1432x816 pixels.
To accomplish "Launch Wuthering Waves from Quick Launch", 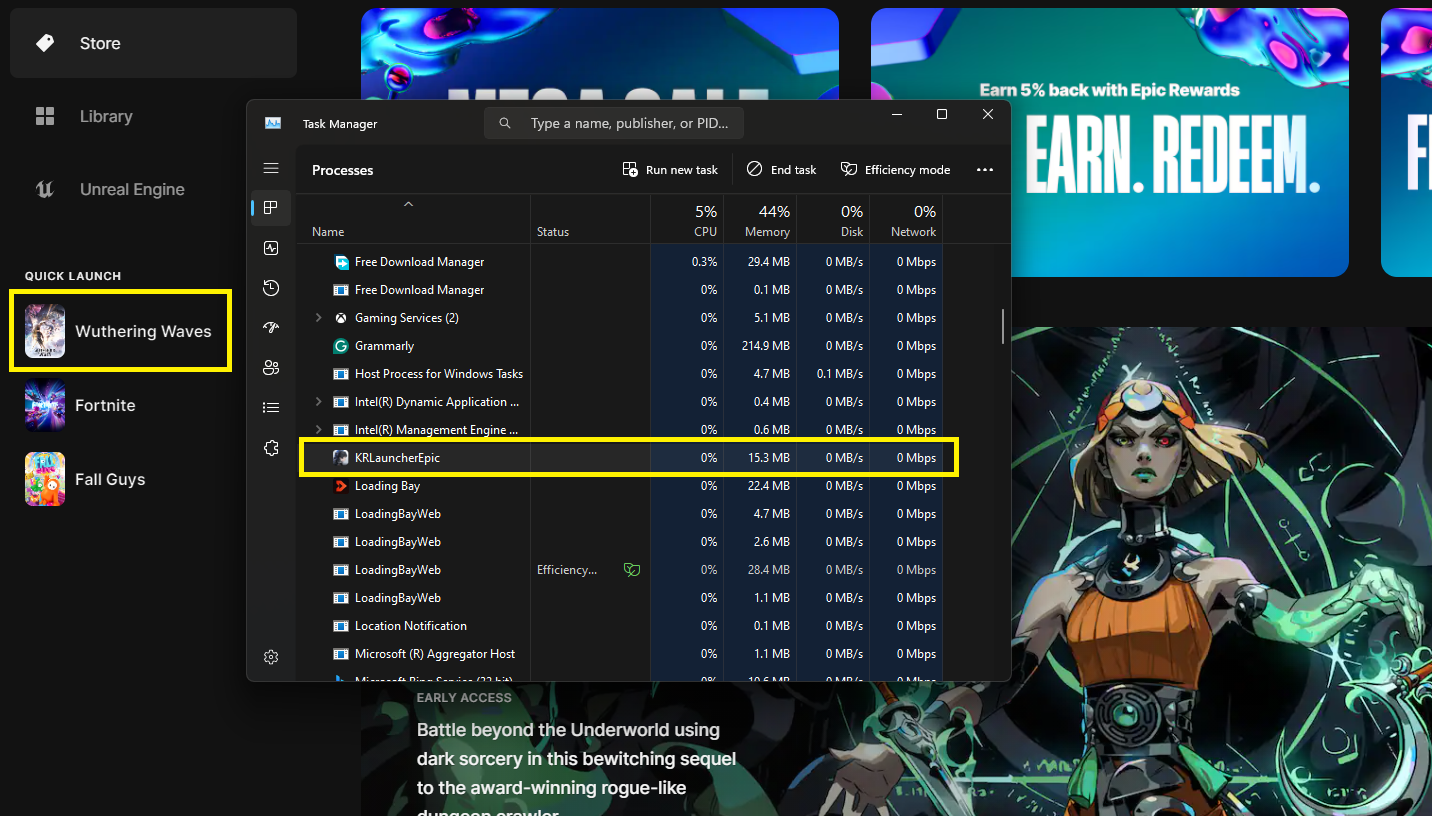I will point(121,331).
